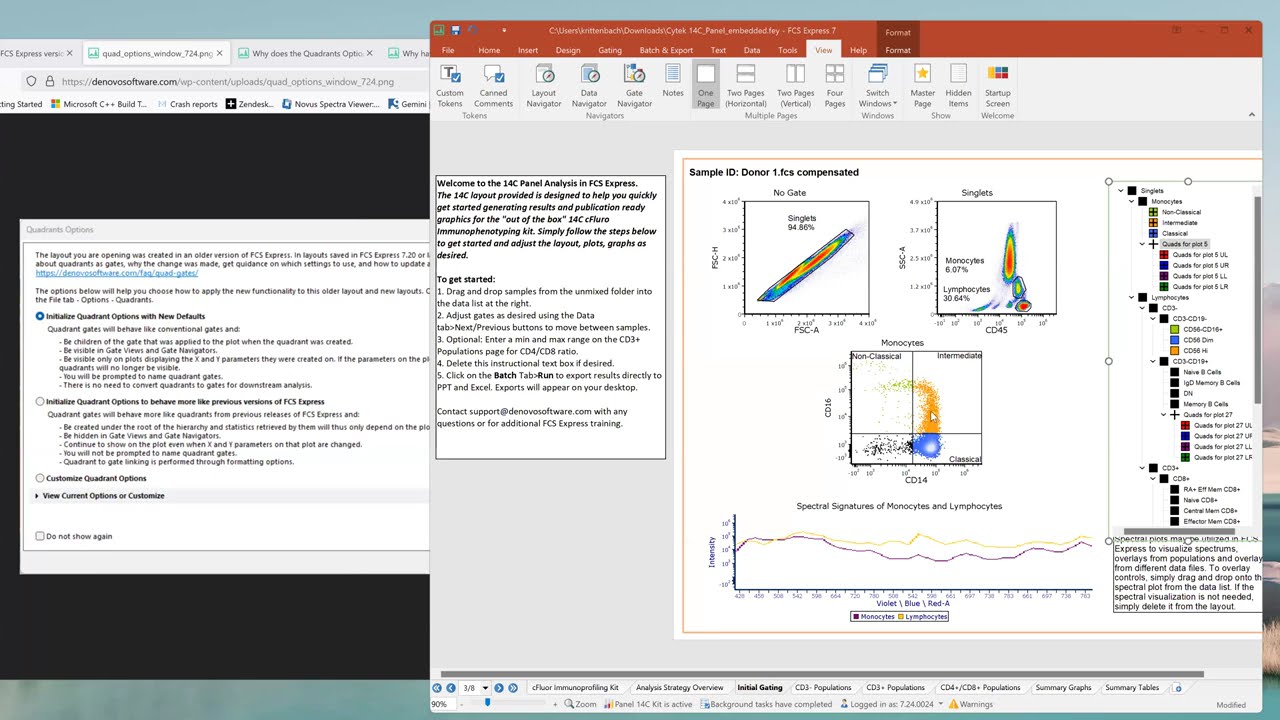Image resolution: width=1280 pixels, height=720 pixels.
Task: Switch to CD3+ Populations page tab
Action: [x=894, y=688]
